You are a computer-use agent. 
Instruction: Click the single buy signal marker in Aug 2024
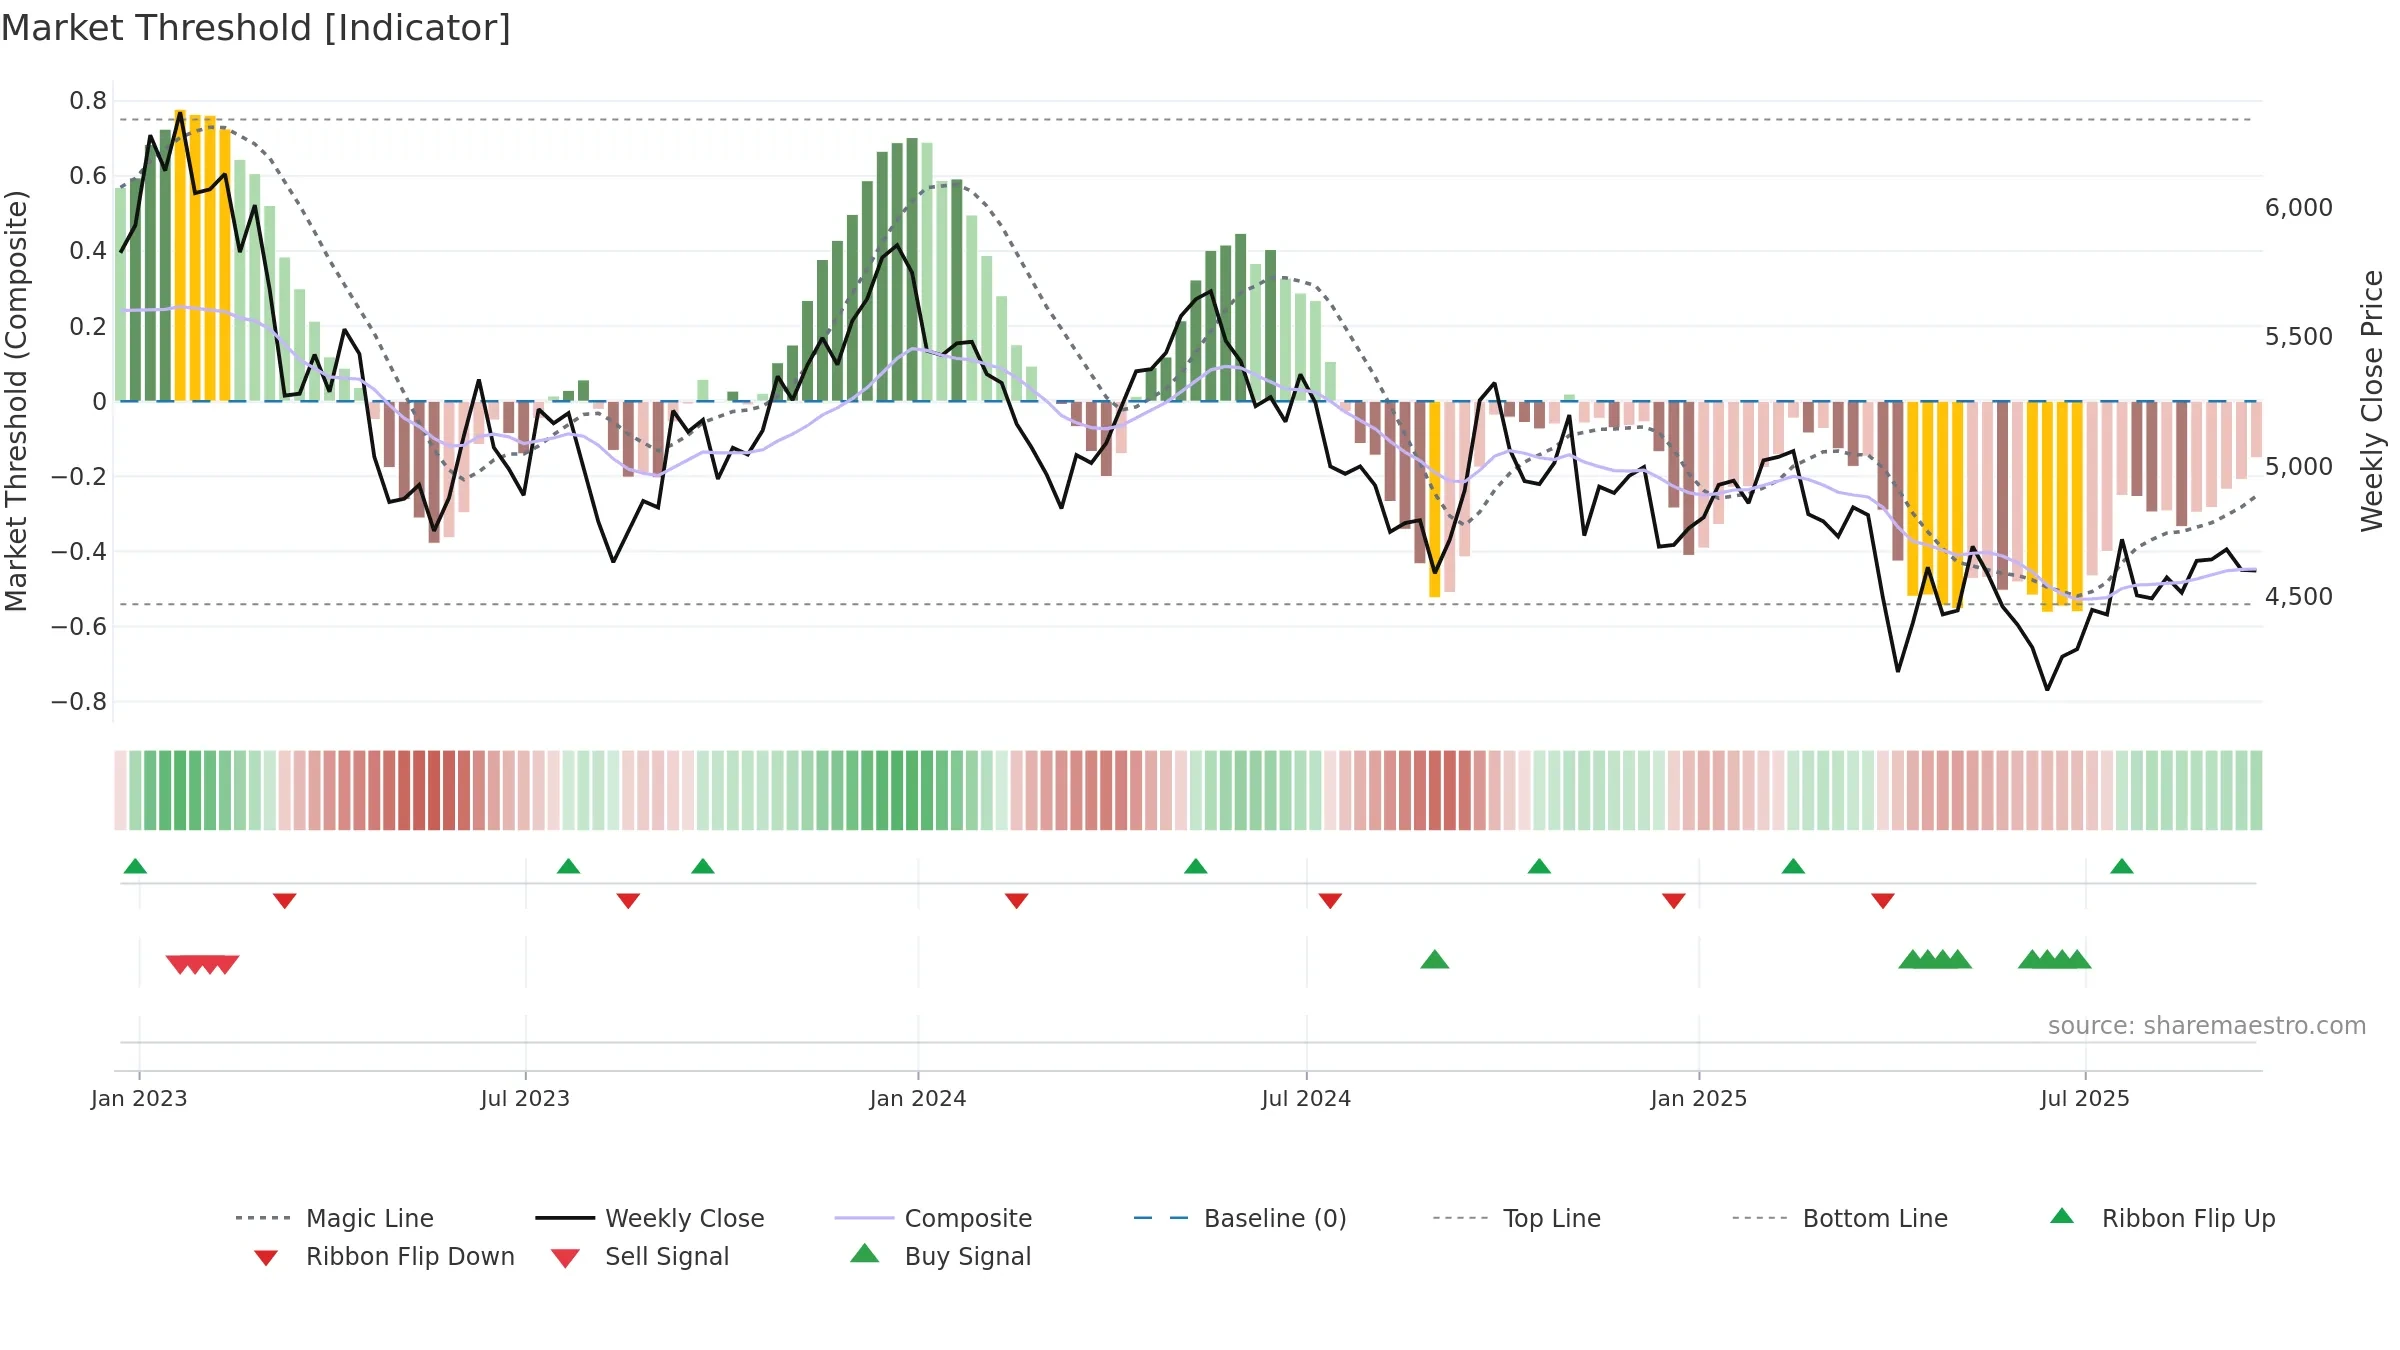[1435, 959]
